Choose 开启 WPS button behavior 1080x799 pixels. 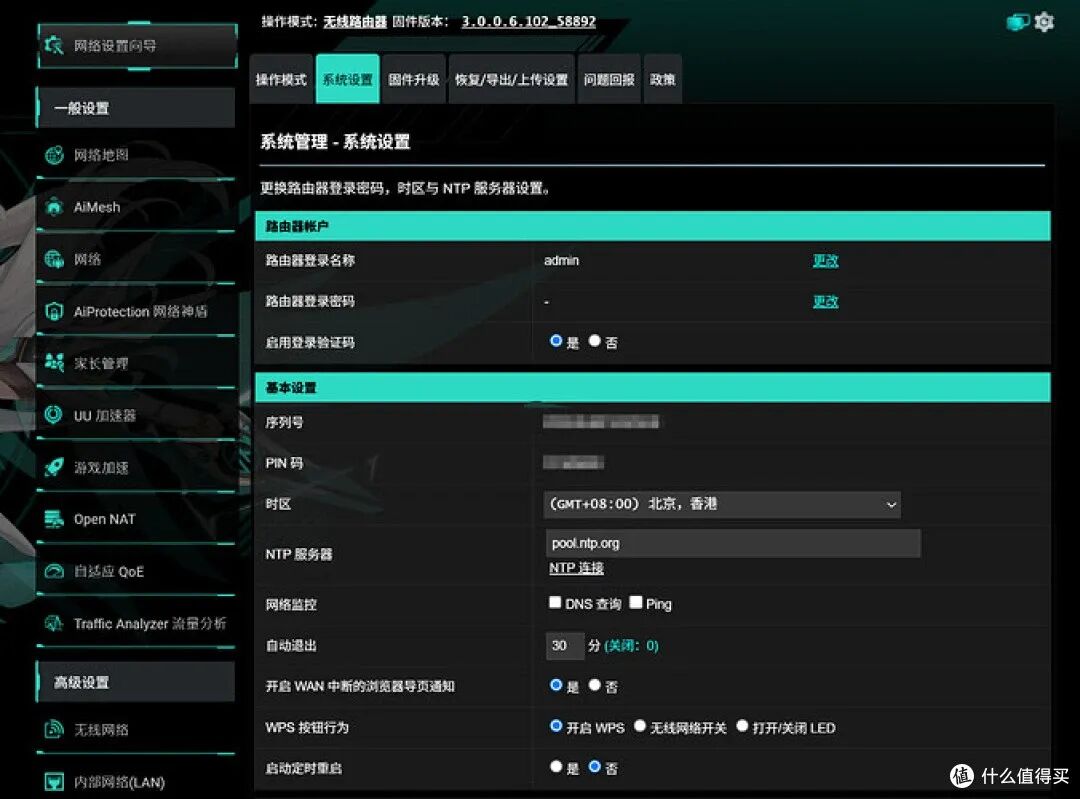point(556,726)
